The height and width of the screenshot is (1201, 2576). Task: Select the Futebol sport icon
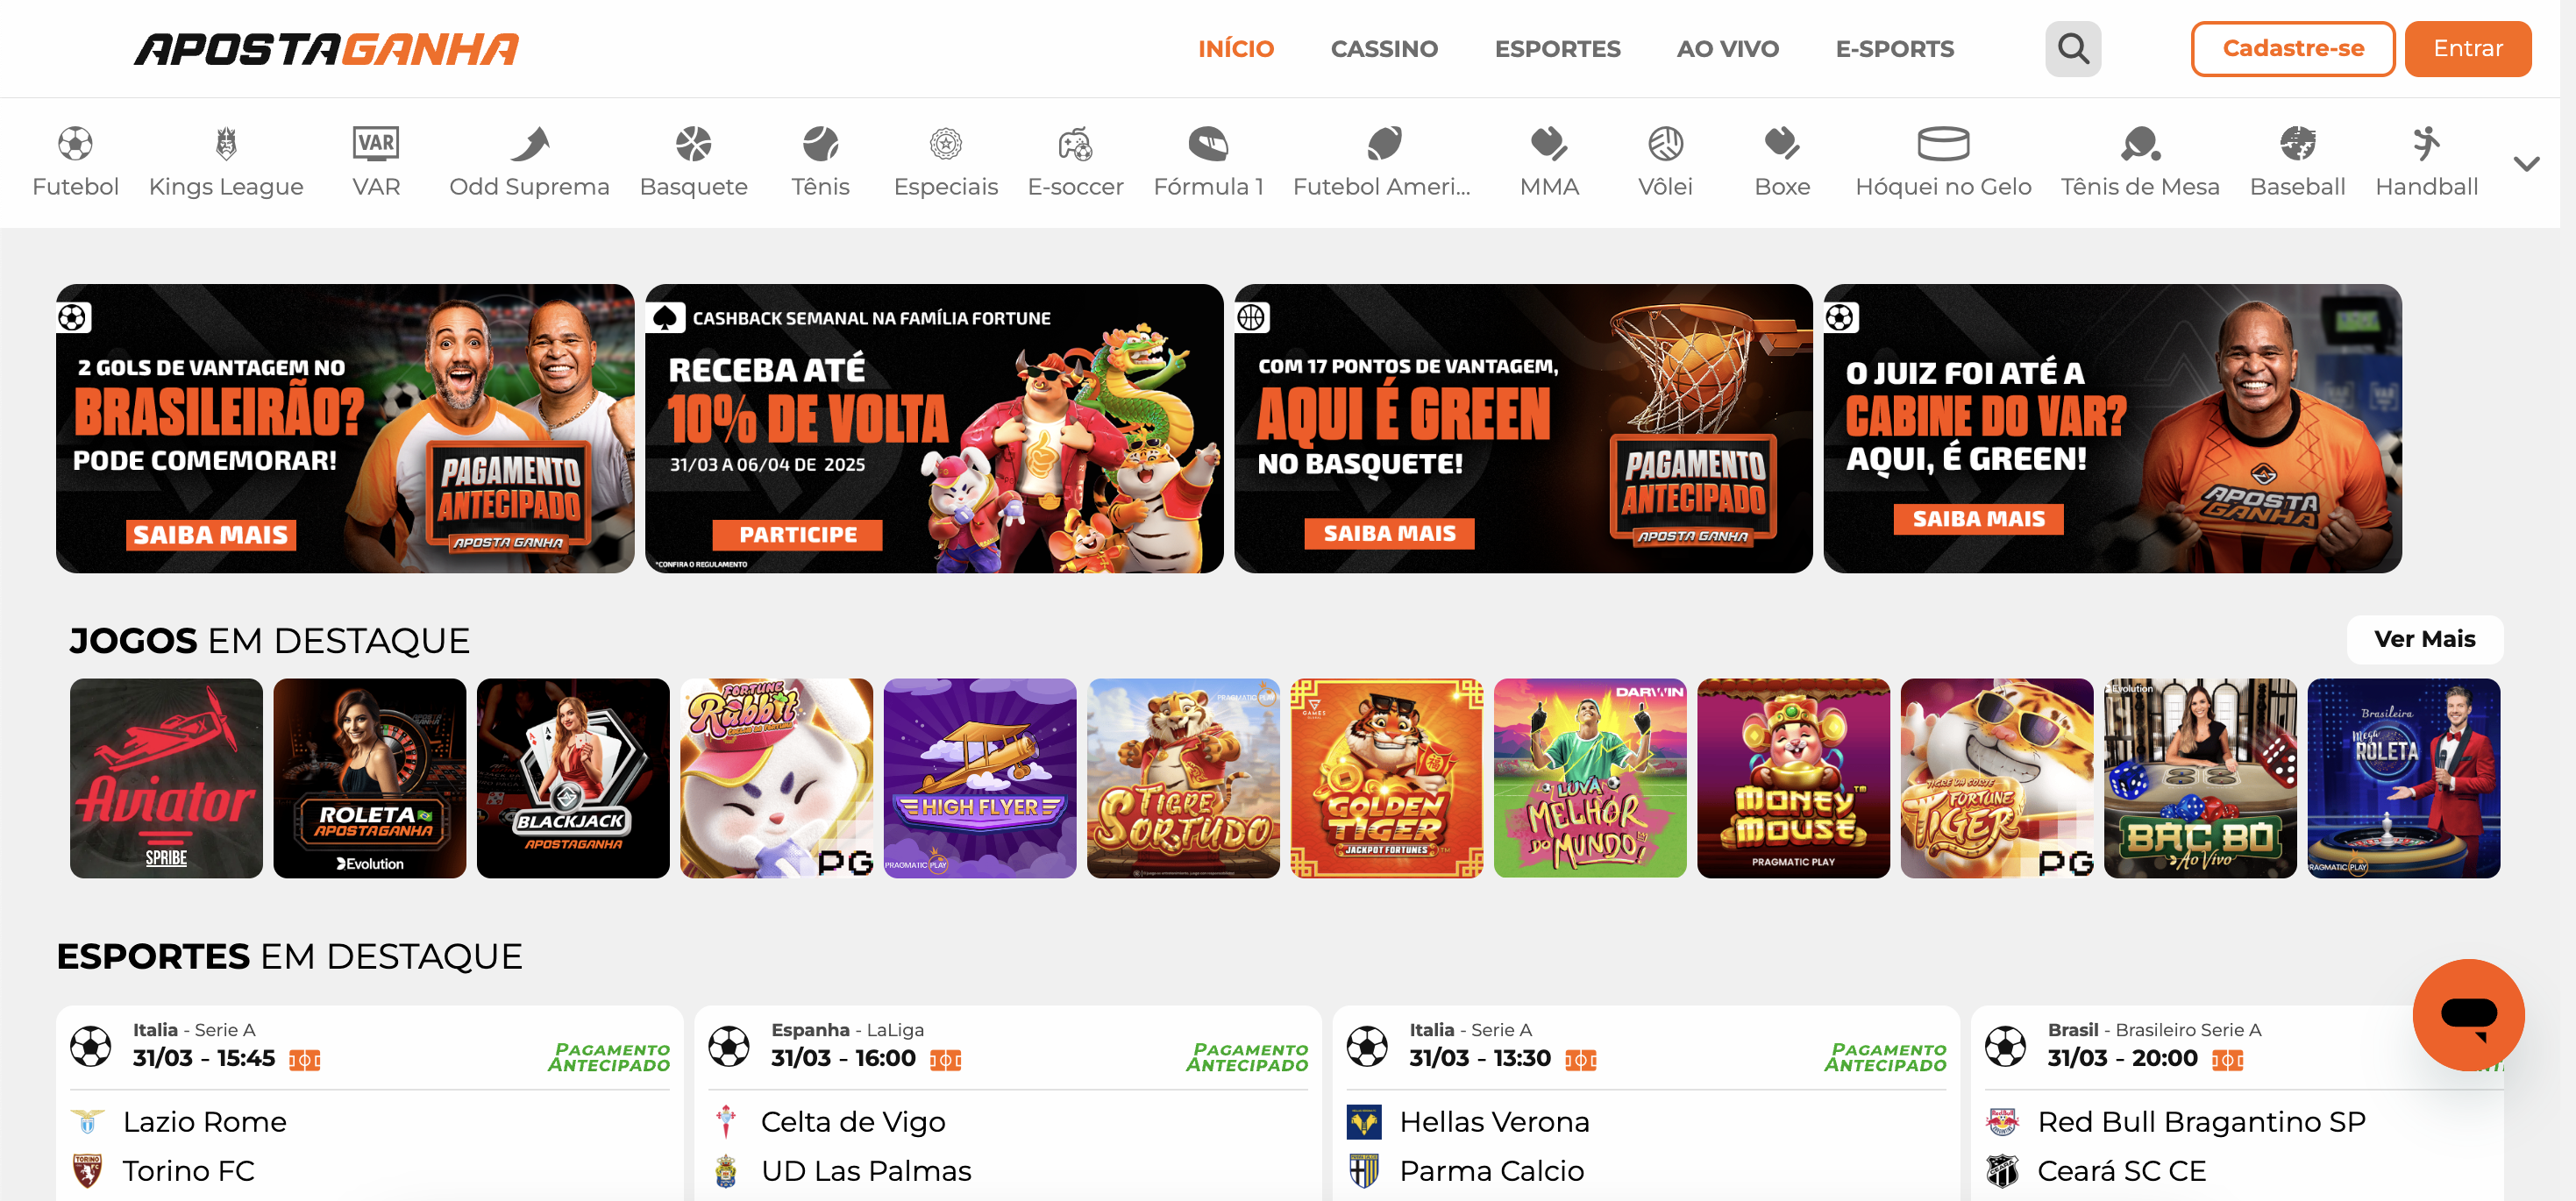click(x=75, y=144)
